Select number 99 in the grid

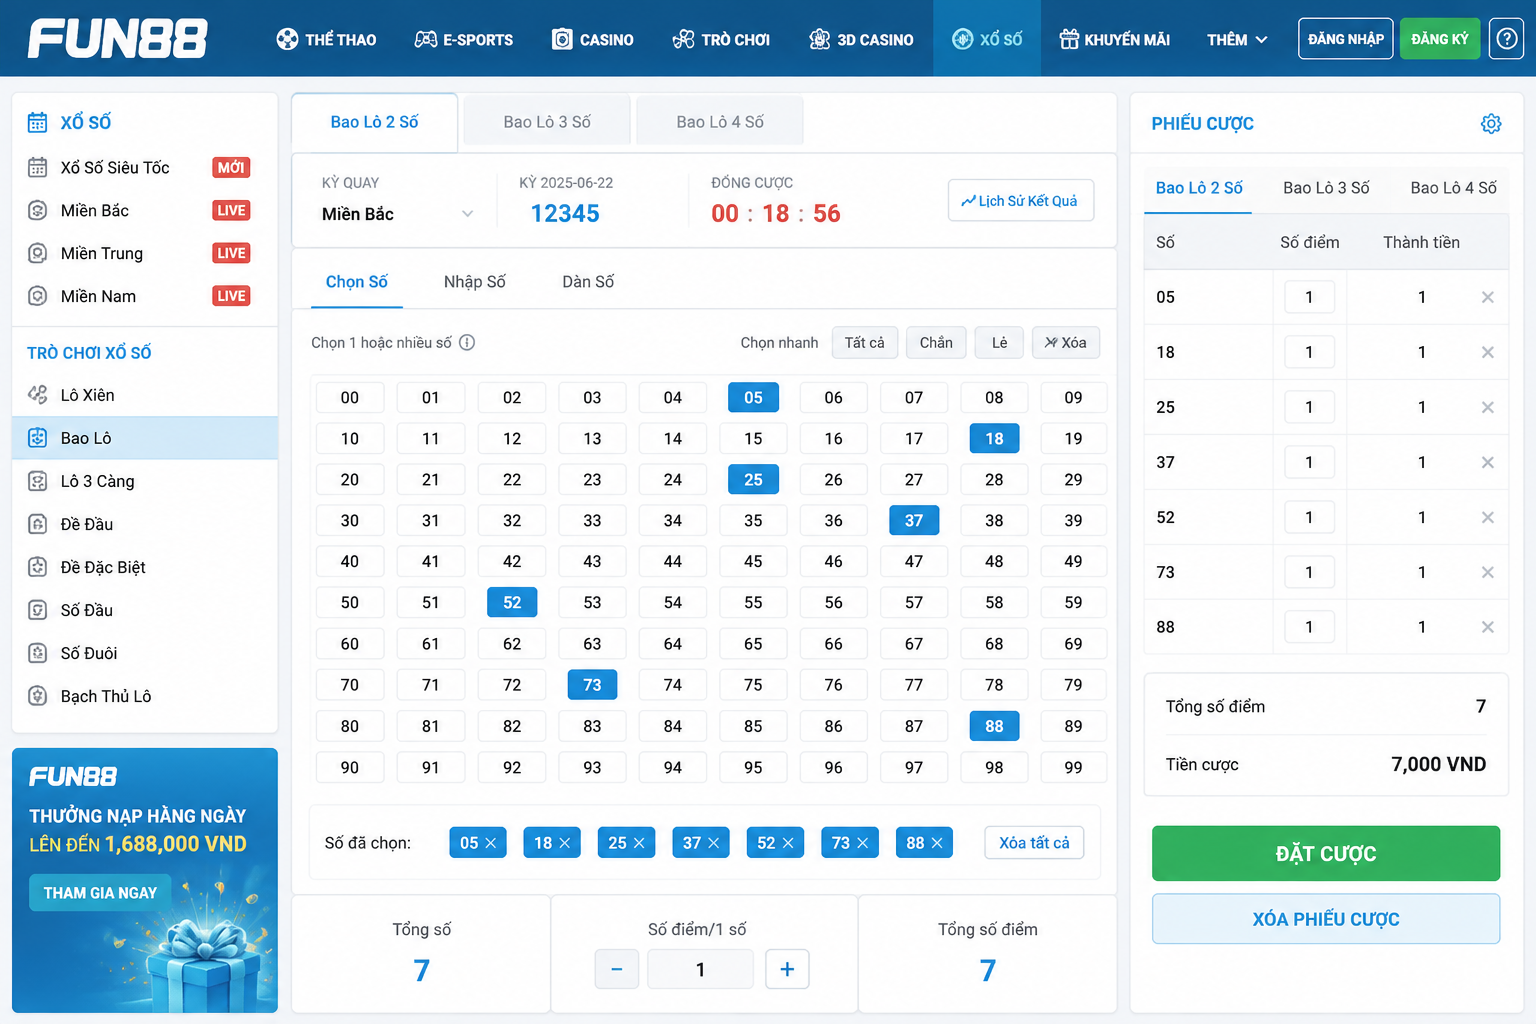(1073, 767)
